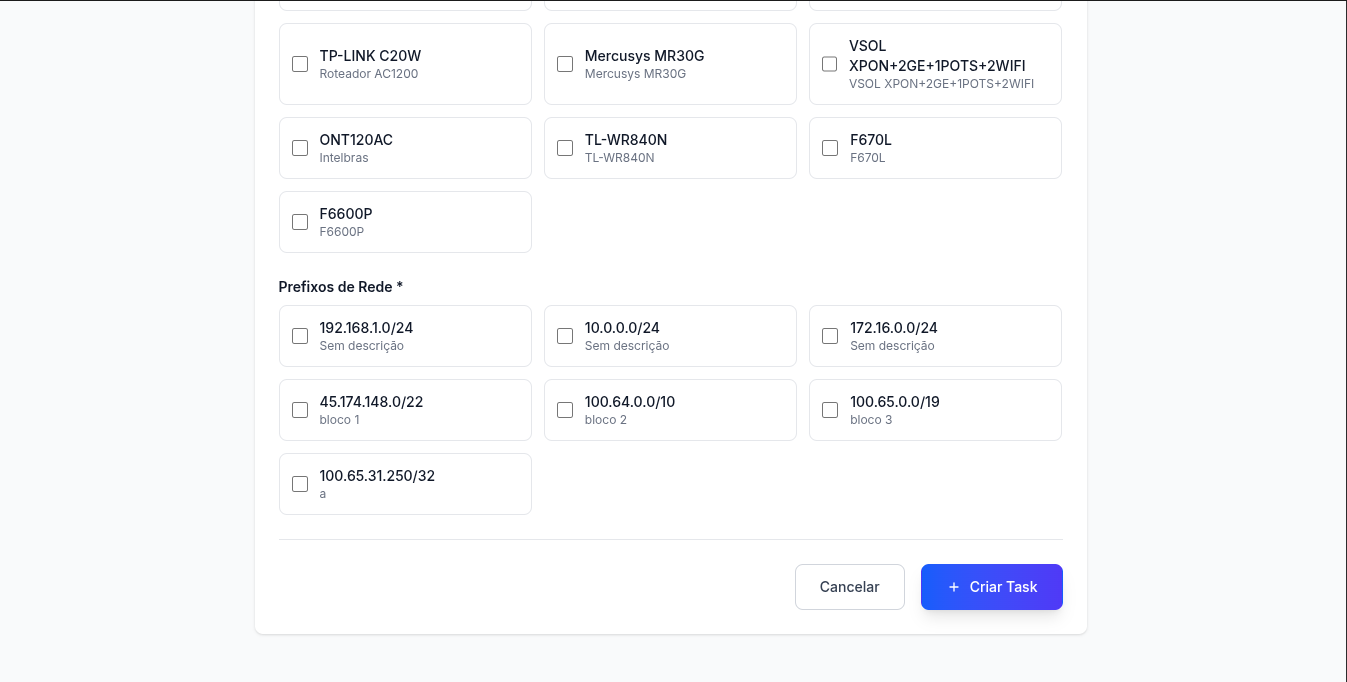Toggle the 100.65.31.250/32 prefix checkbox
1347x682 pixels.
coord(300,484)
